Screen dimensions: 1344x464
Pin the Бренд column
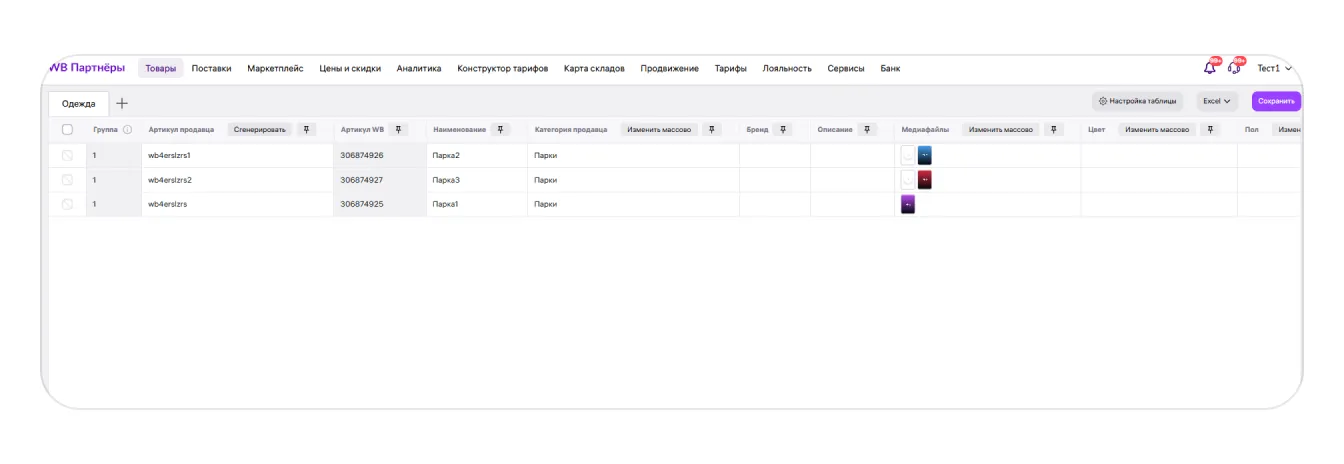tap(782, 130)
